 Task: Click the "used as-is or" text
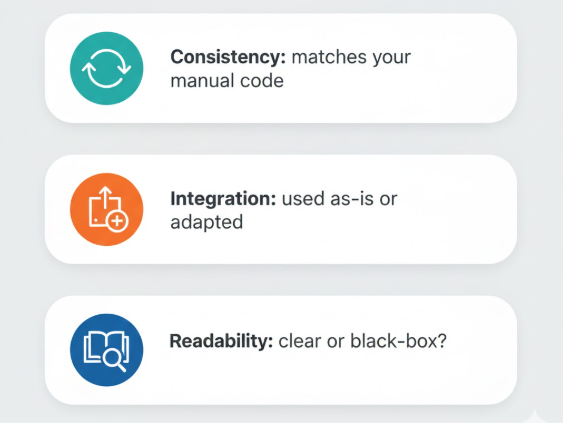click(x=339, y=199)
